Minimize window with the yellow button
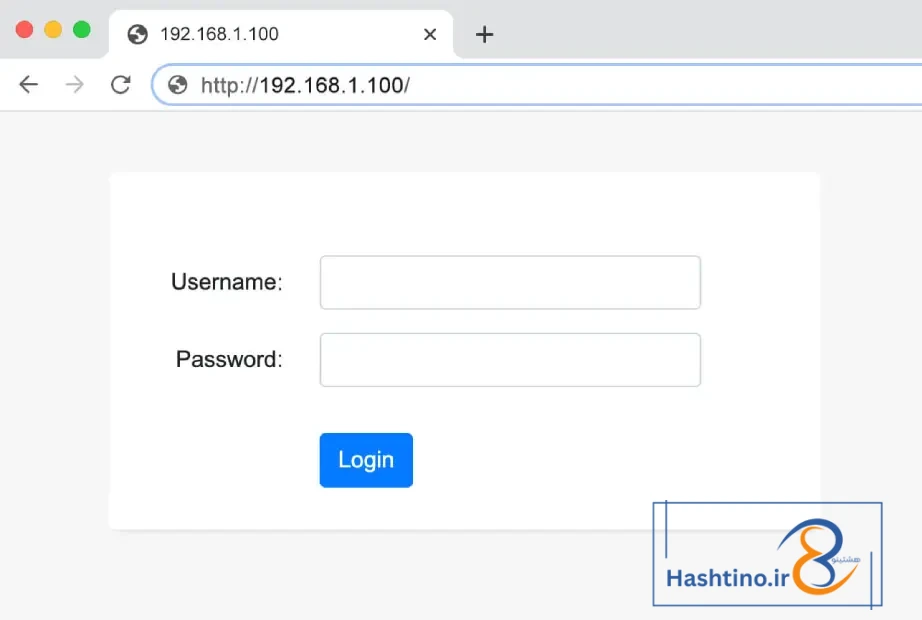The image size is (922, 620). tap(53, 29)
